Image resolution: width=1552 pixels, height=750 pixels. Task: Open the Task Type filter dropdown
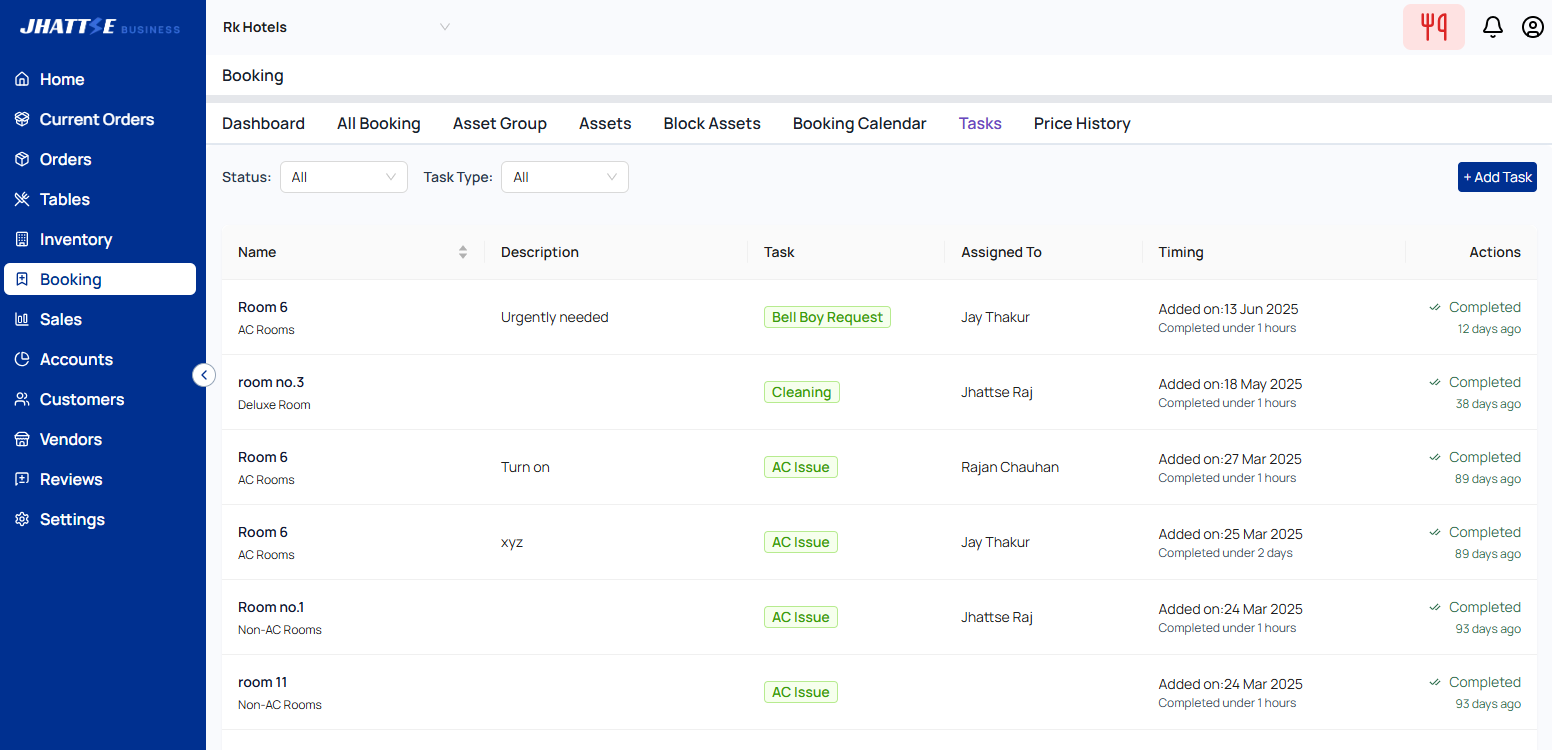click(x=564, y=177)
